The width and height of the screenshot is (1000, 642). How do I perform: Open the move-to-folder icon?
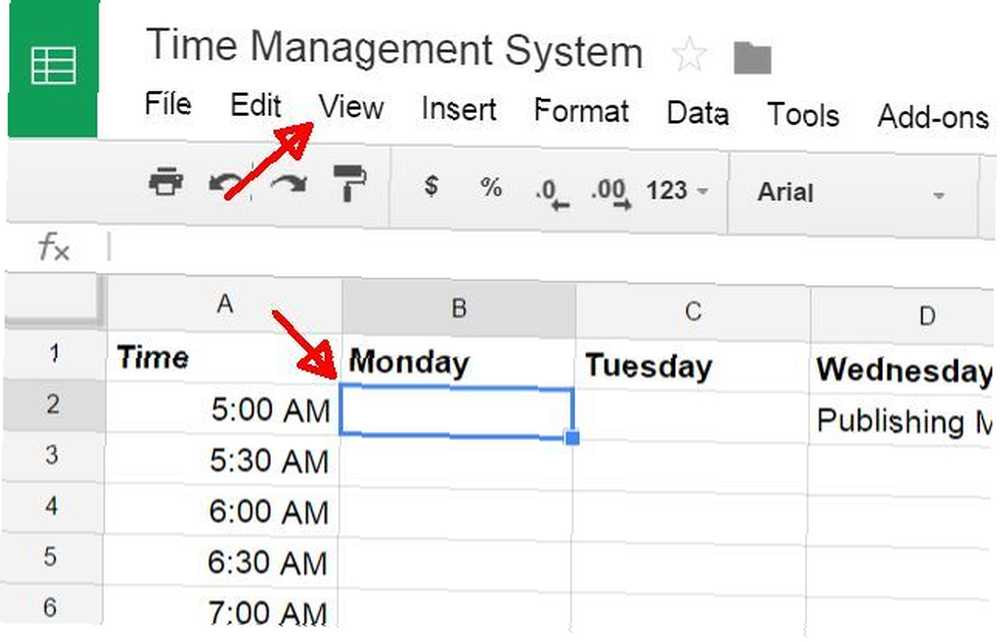point(753,57)
